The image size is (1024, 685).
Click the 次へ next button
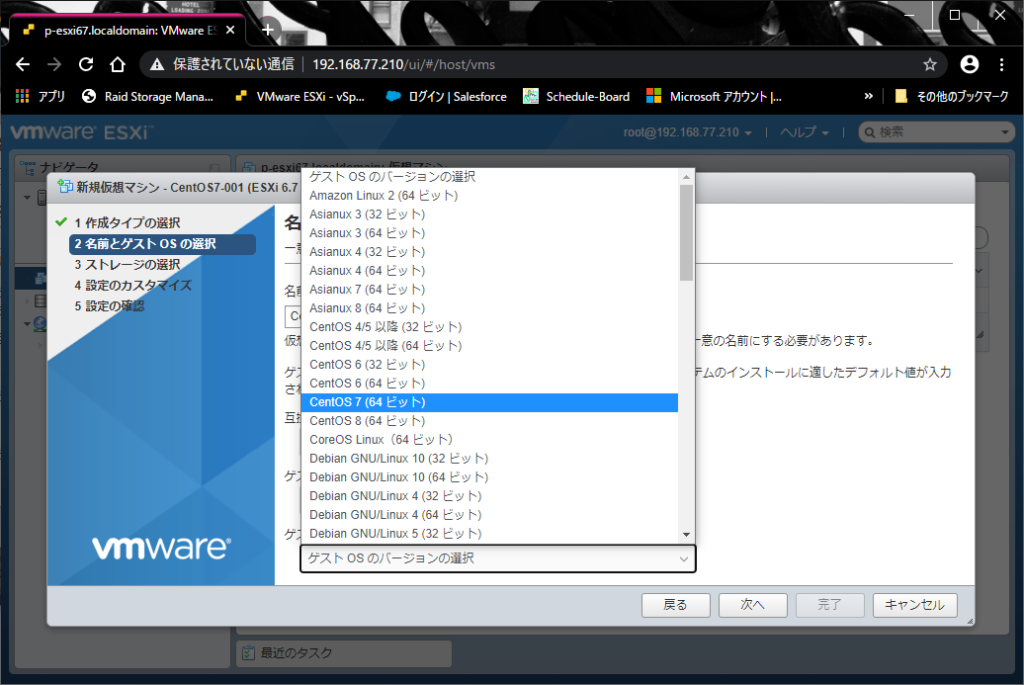pyautogui.click(x=752, y=605)
